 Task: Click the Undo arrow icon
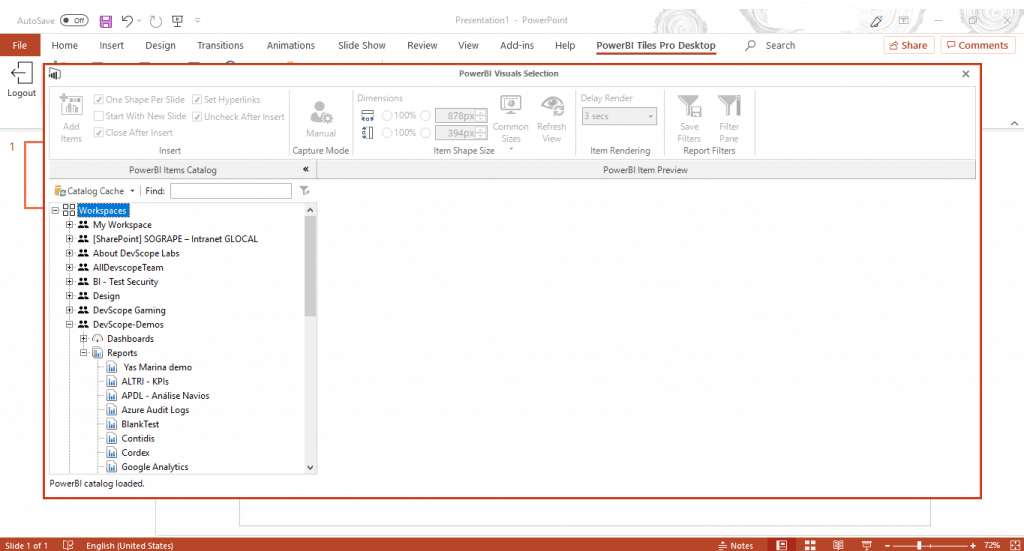pos(127,21)
